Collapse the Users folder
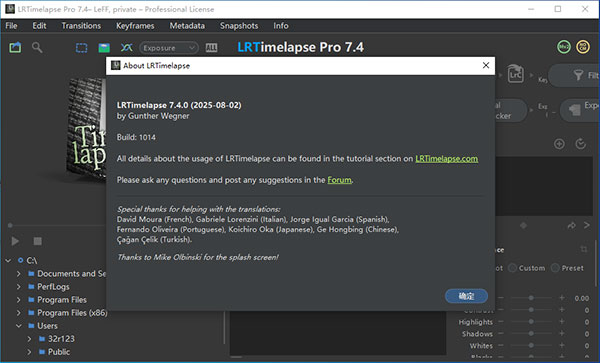This screenshot has height=363, width=600. click(x=18, y=326)
